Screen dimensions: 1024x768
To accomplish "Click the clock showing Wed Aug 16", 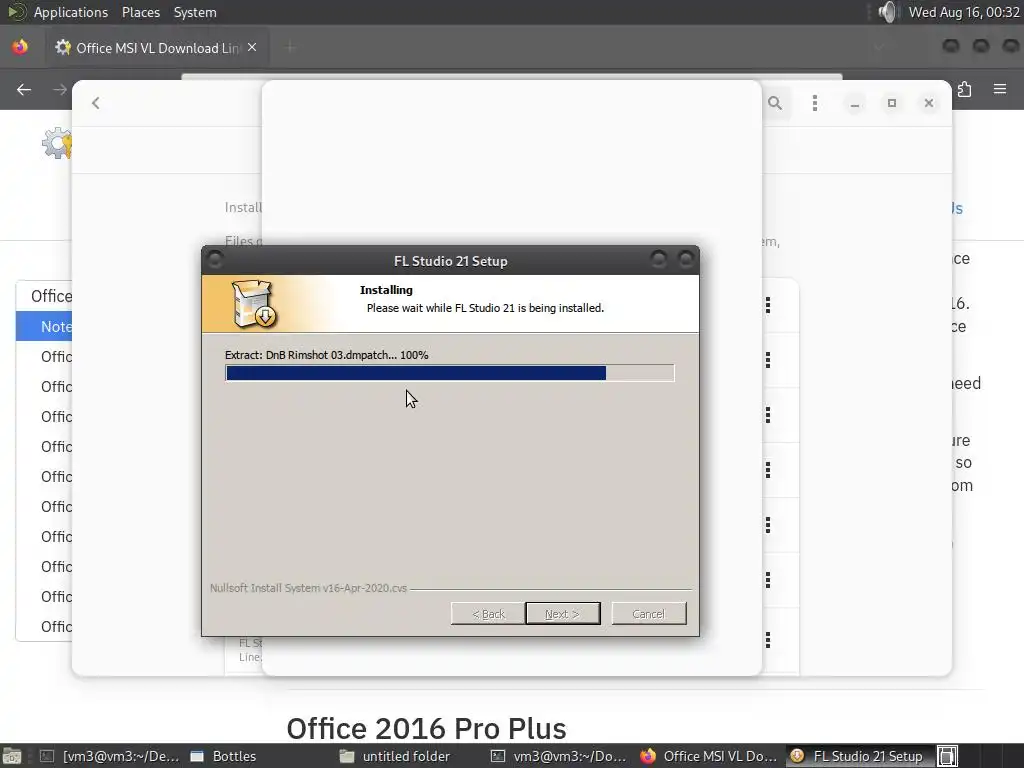I will pos(964,12).
